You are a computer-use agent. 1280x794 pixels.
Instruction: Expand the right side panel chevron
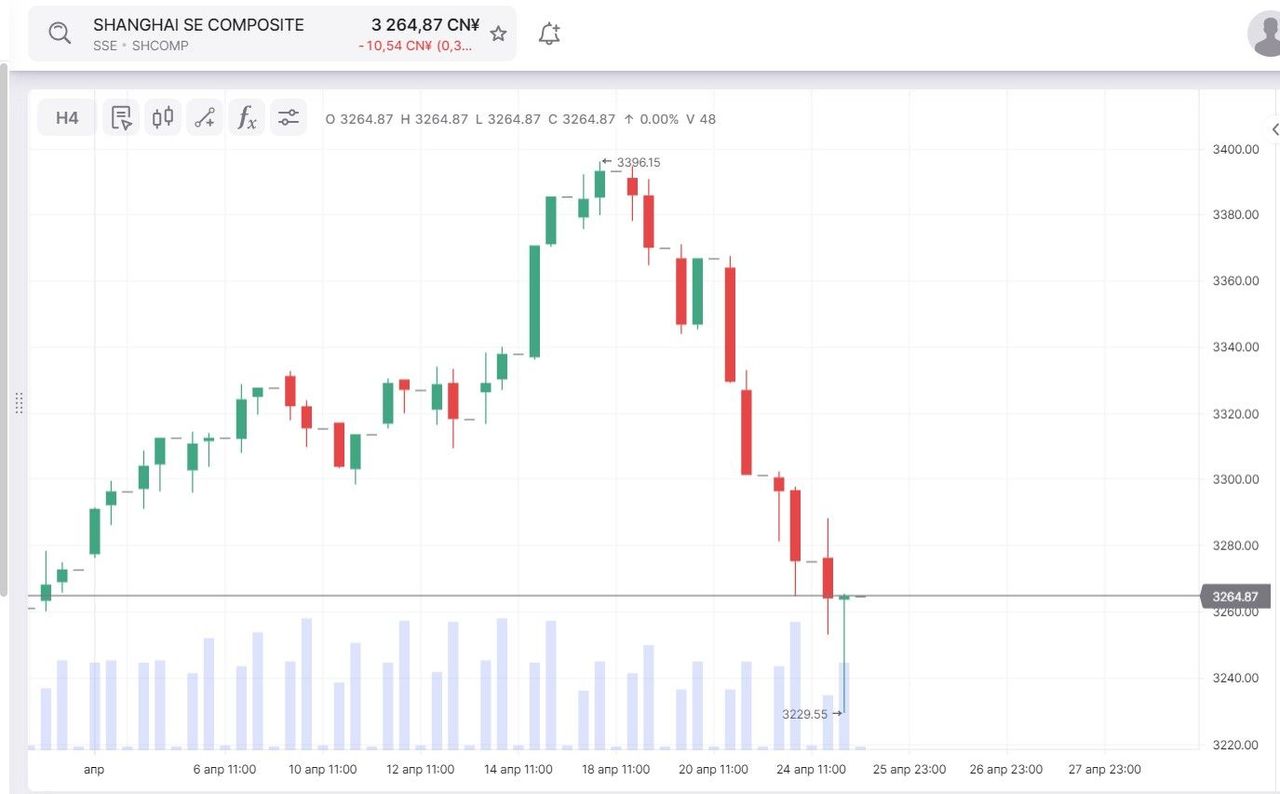pyautogui.click(x=1275, y=130)
